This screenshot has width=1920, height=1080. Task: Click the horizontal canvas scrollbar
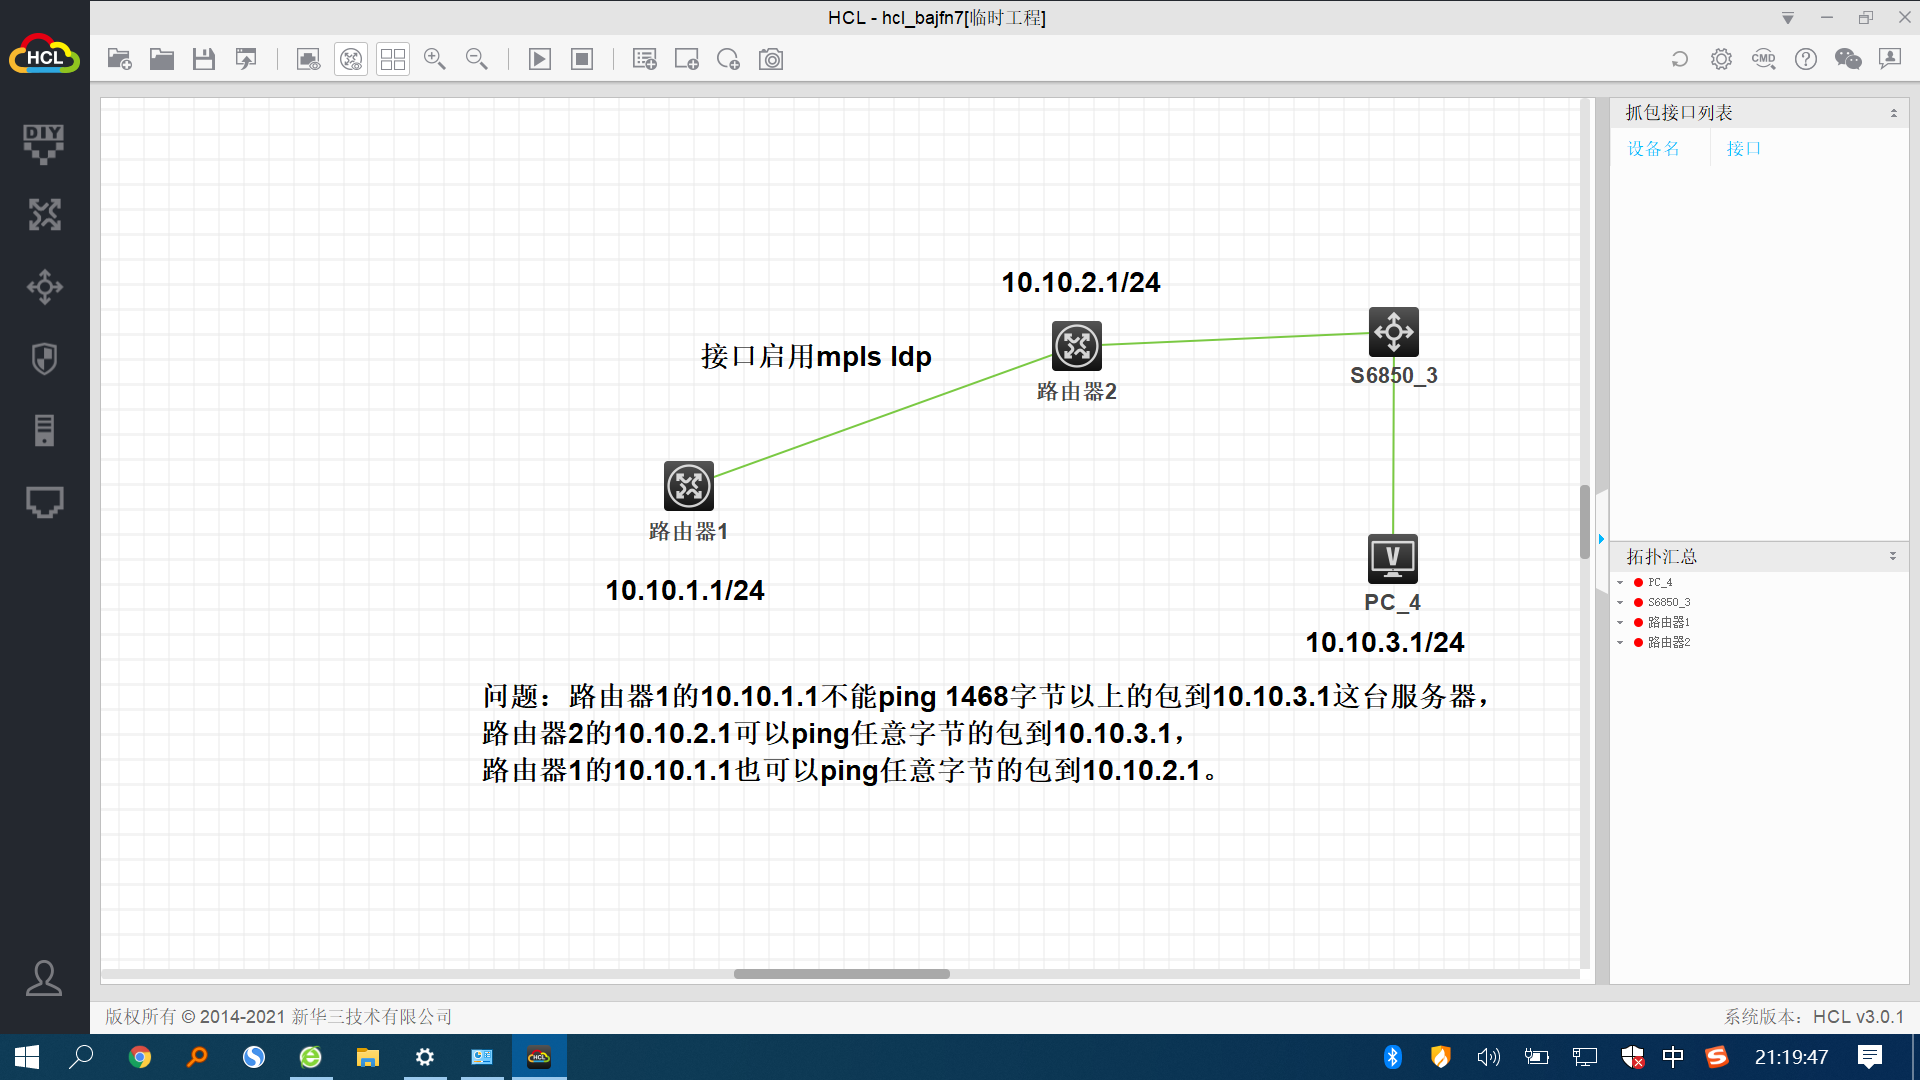point(841,974)
